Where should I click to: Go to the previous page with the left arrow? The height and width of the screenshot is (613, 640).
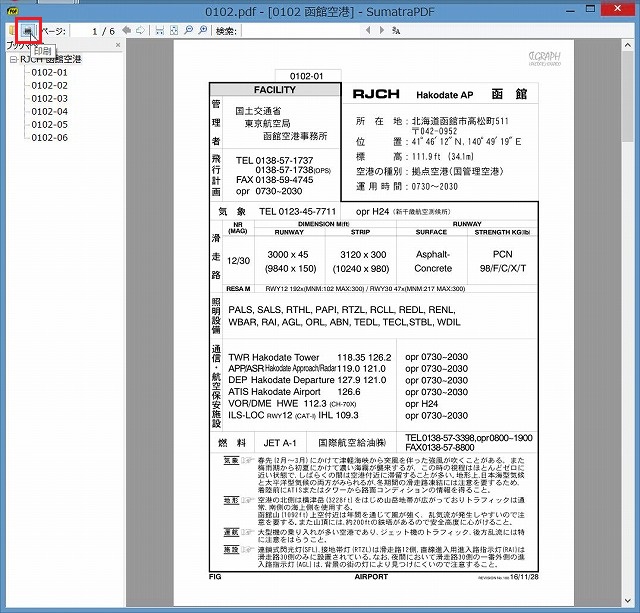click(127, 30)
